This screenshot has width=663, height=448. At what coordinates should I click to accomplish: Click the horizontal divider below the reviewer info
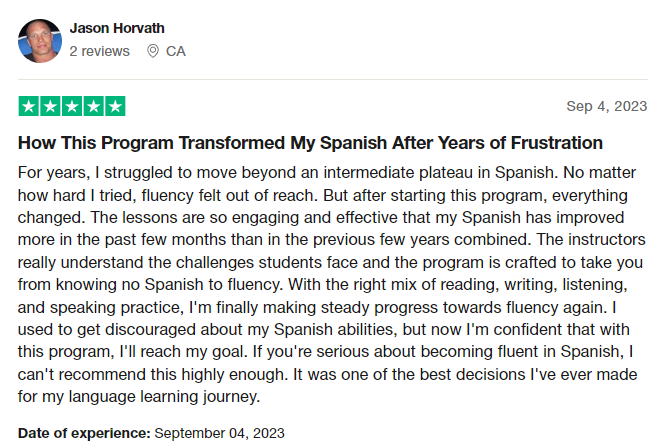[333, 79]
